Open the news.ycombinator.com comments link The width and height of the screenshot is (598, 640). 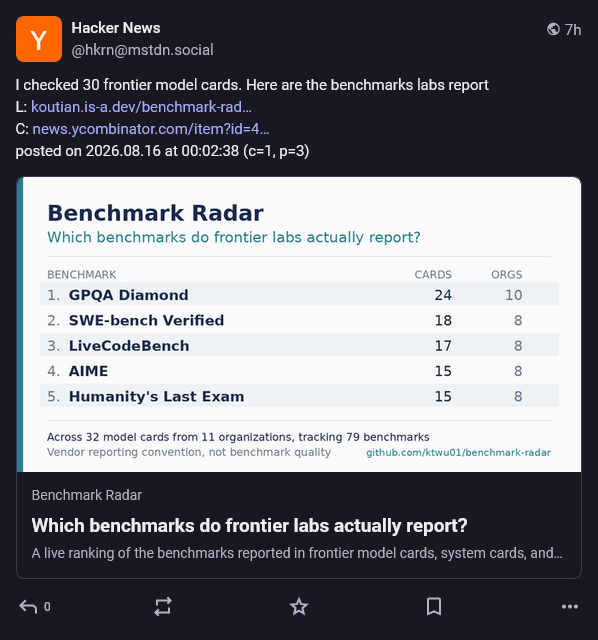click(x=151, y=129)
